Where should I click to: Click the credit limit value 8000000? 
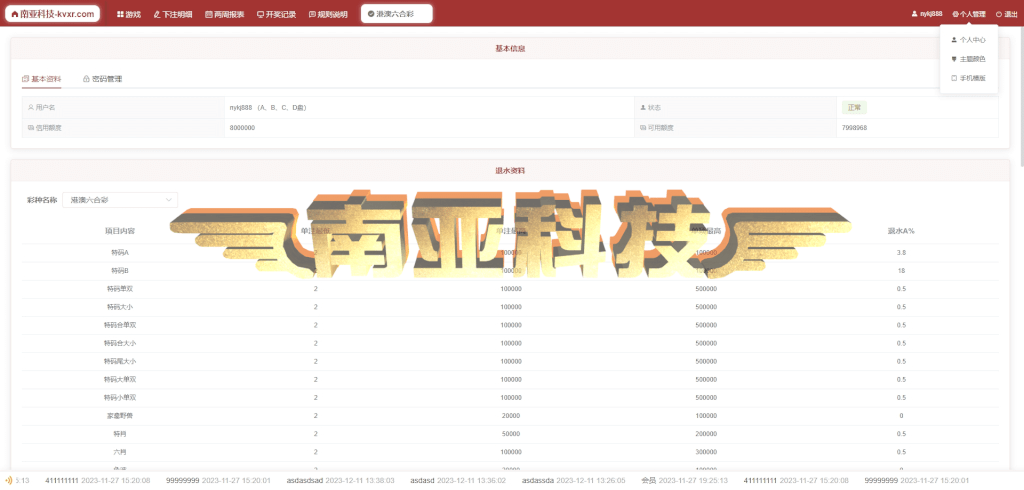pyautogui.click(x=242, y=128)
